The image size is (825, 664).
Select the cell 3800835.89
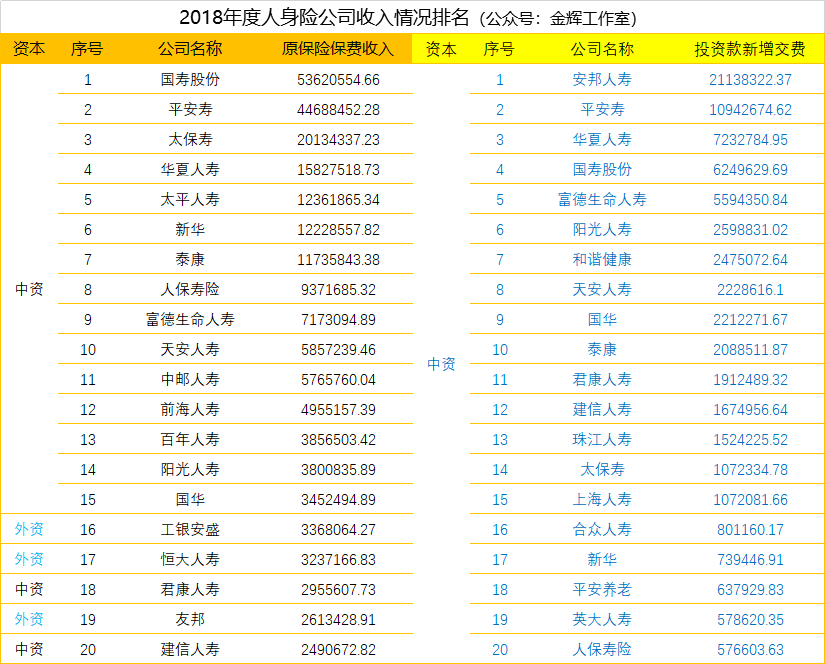point(338,469)
